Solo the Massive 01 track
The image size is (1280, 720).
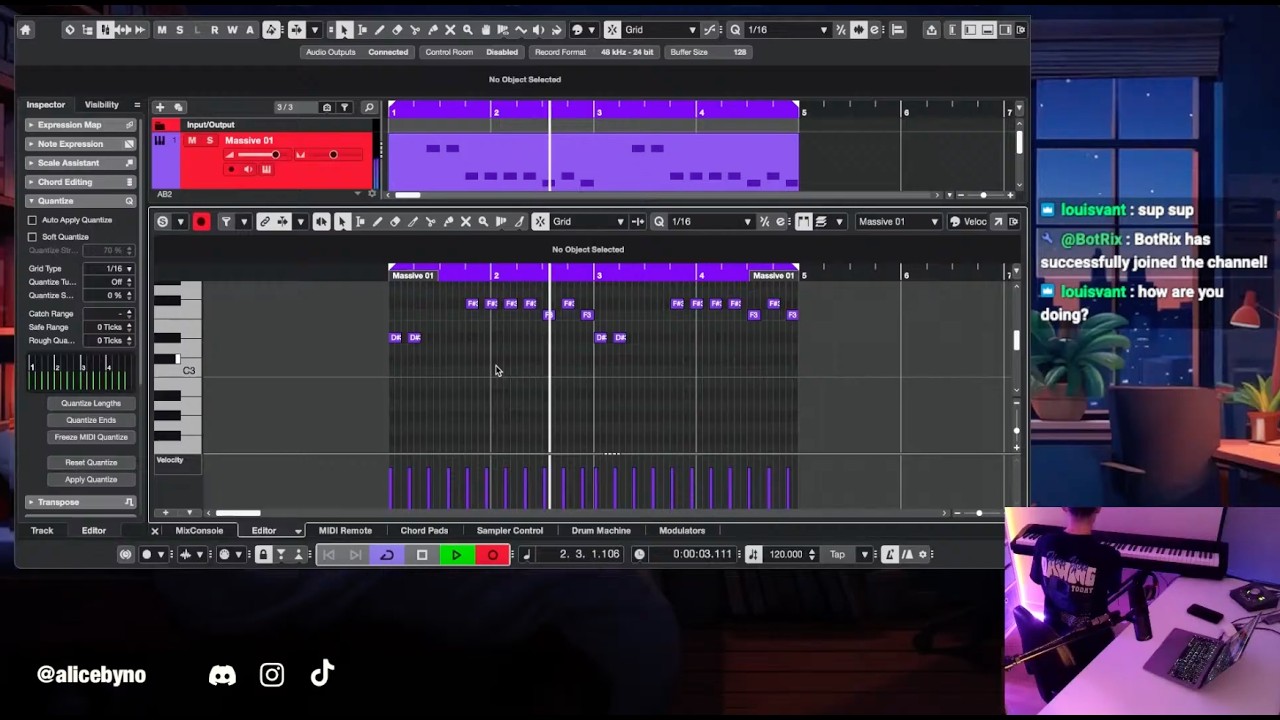(209, 141)
